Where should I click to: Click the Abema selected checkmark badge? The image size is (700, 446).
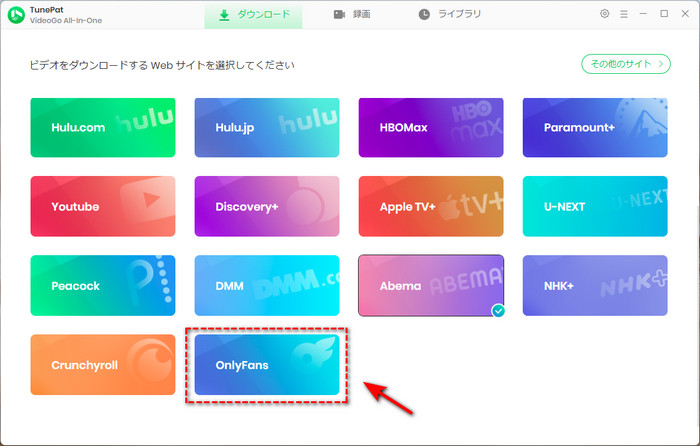[x=499, y=310]
